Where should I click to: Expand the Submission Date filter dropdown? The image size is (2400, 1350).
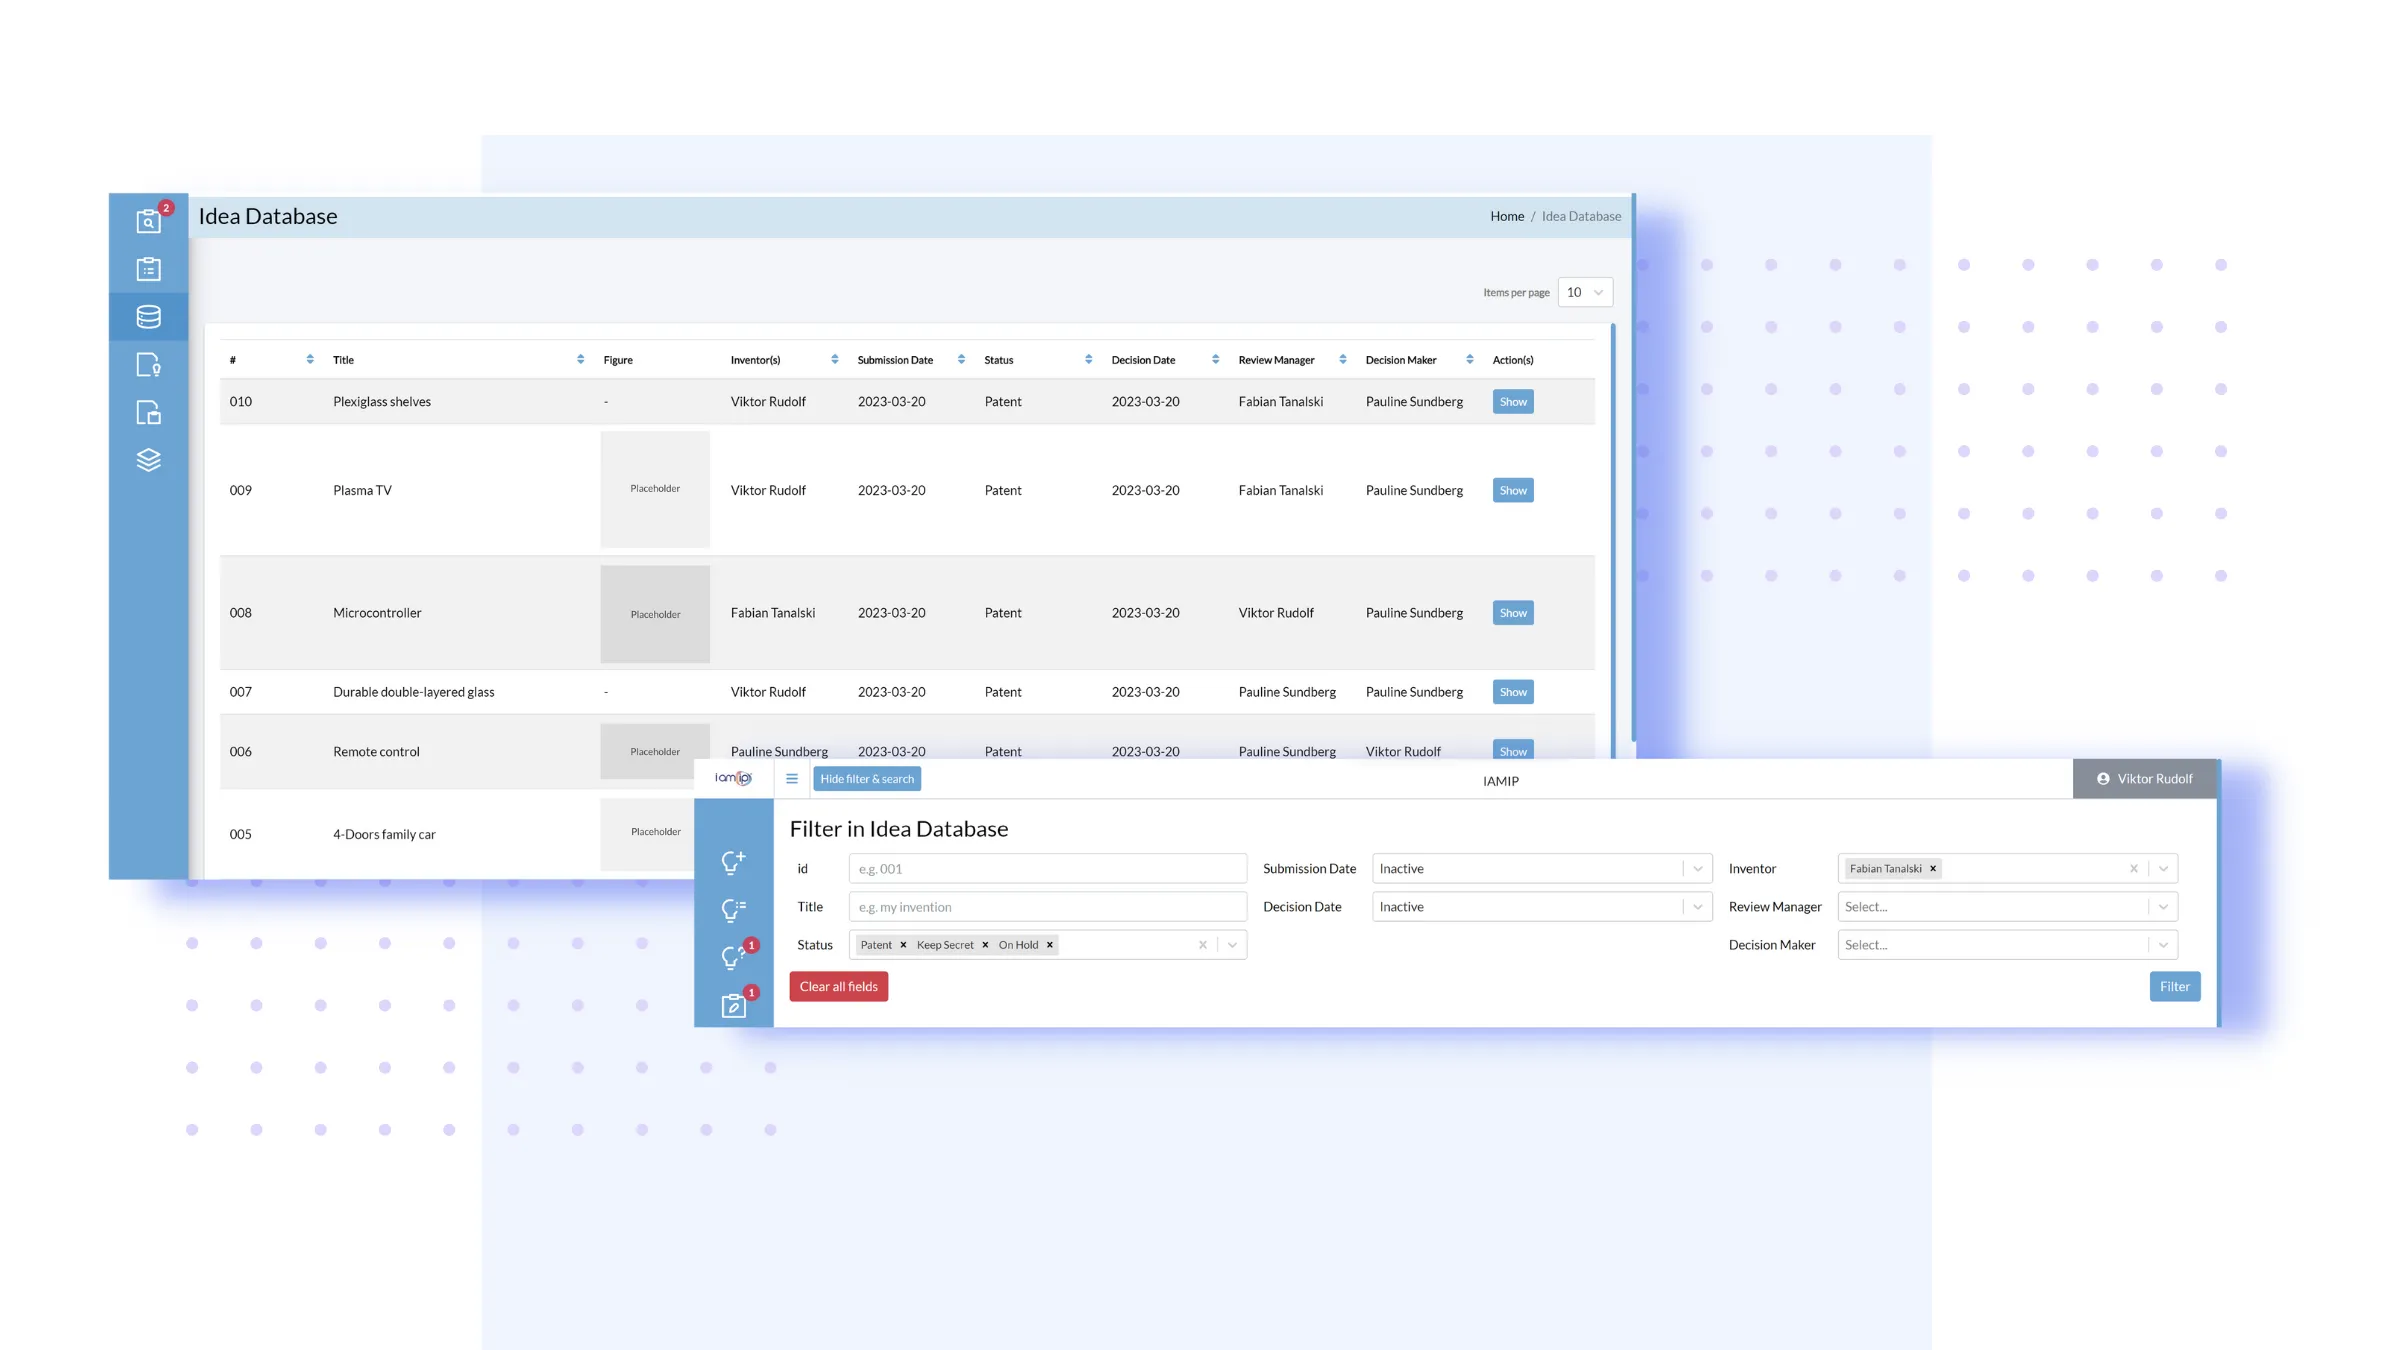point(1697,869)
